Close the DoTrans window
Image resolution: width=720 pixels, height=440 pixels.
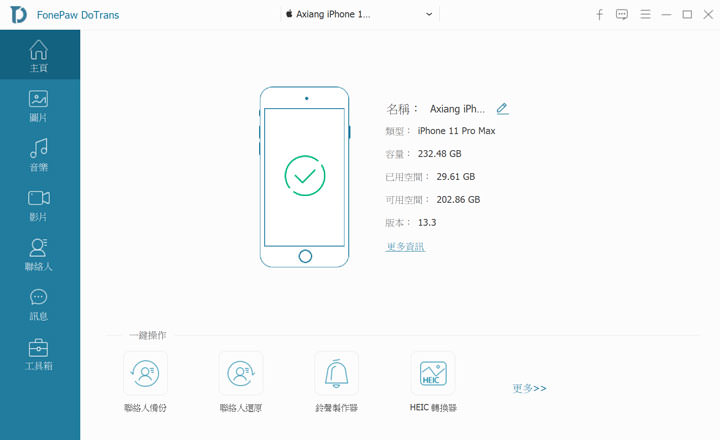pos(708,15)
